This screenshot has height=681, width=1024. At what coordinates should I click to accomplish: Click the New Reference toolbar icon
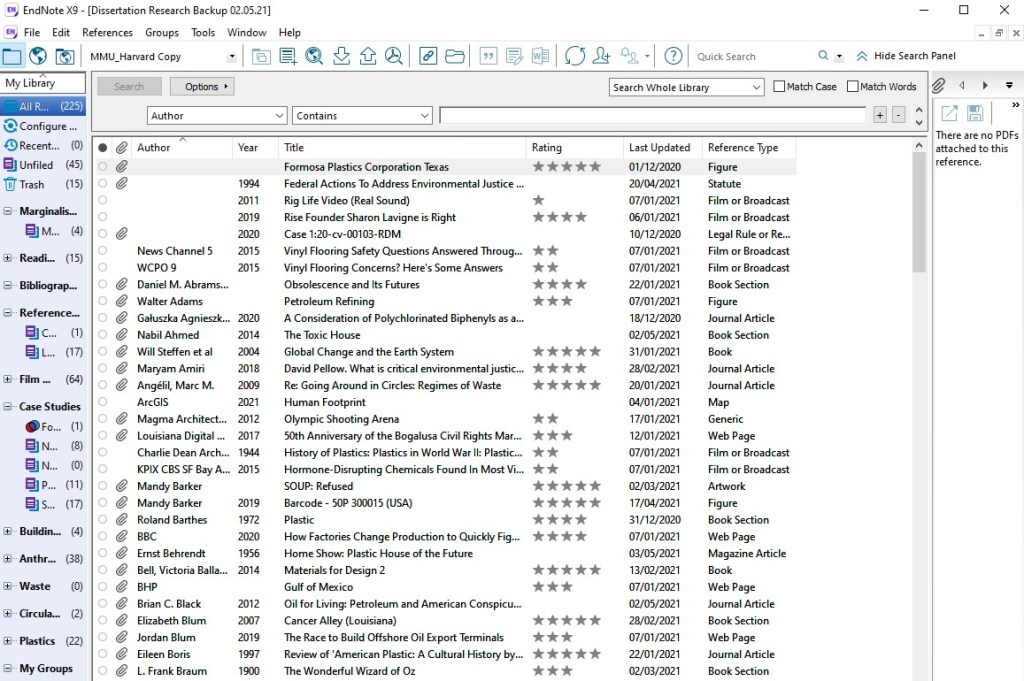pos(288,56)
